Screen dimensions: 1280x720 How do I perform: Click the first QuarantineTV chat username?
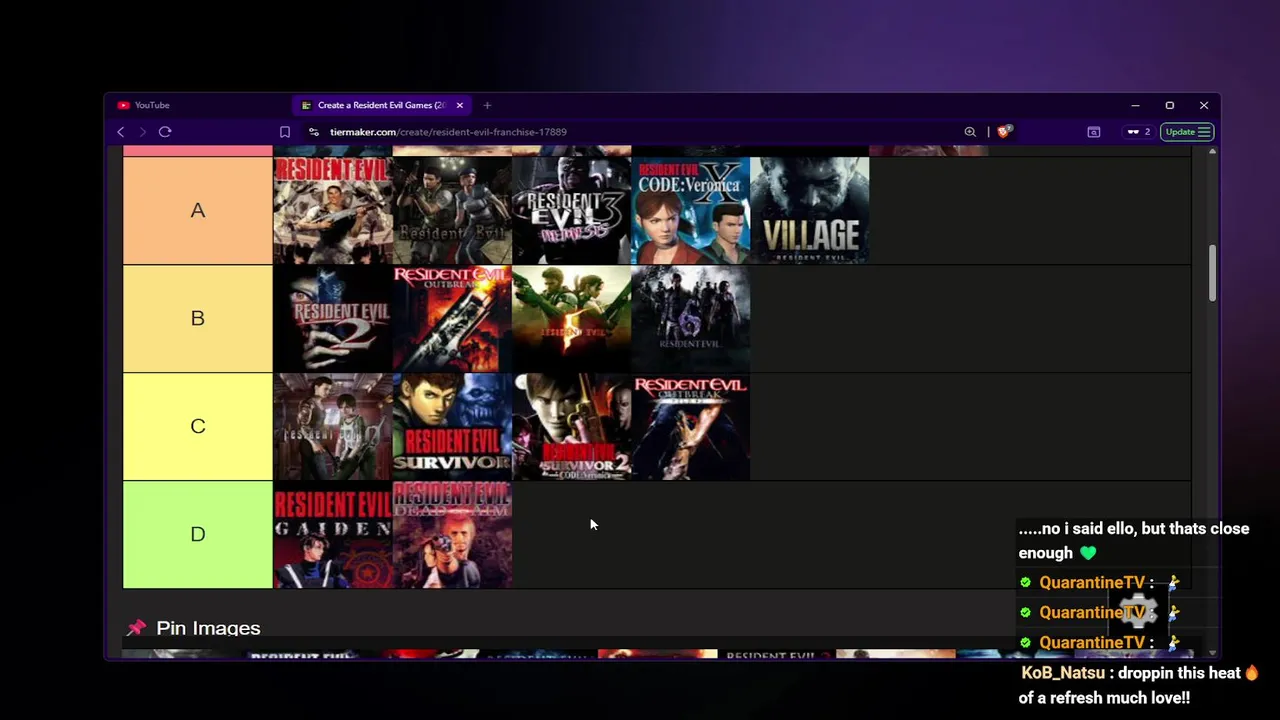click(1092, 582)
